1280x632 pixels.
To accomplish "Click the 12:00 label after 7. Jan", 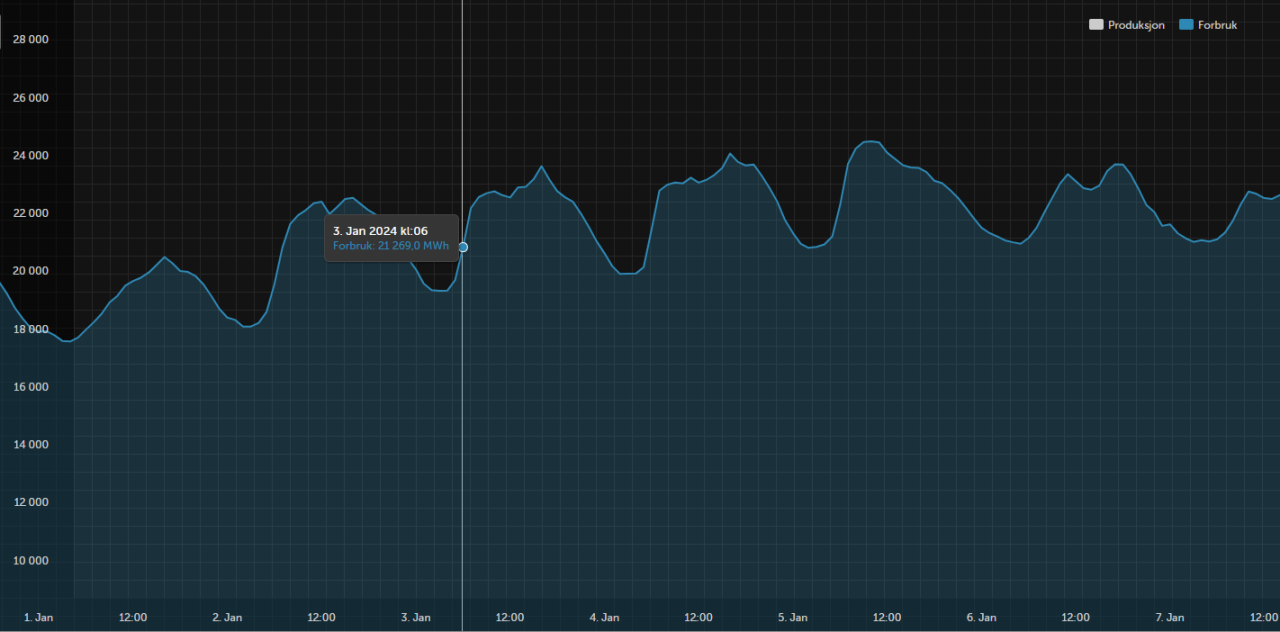I will tap(1264, 618).
